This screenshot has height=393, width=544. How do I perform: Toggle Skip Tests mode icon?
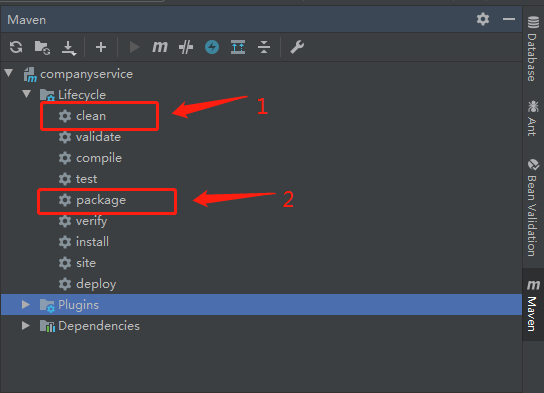pyautogui.click(x=186, y=47)
